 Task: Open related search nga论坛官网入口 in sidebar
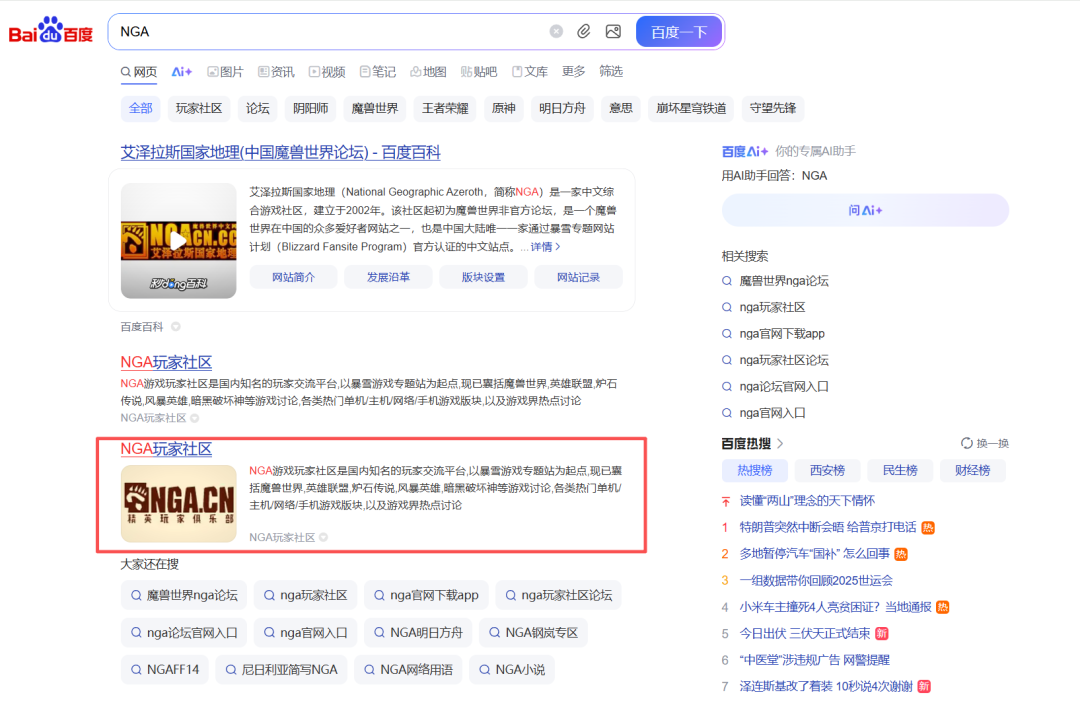tap(784, 386)
